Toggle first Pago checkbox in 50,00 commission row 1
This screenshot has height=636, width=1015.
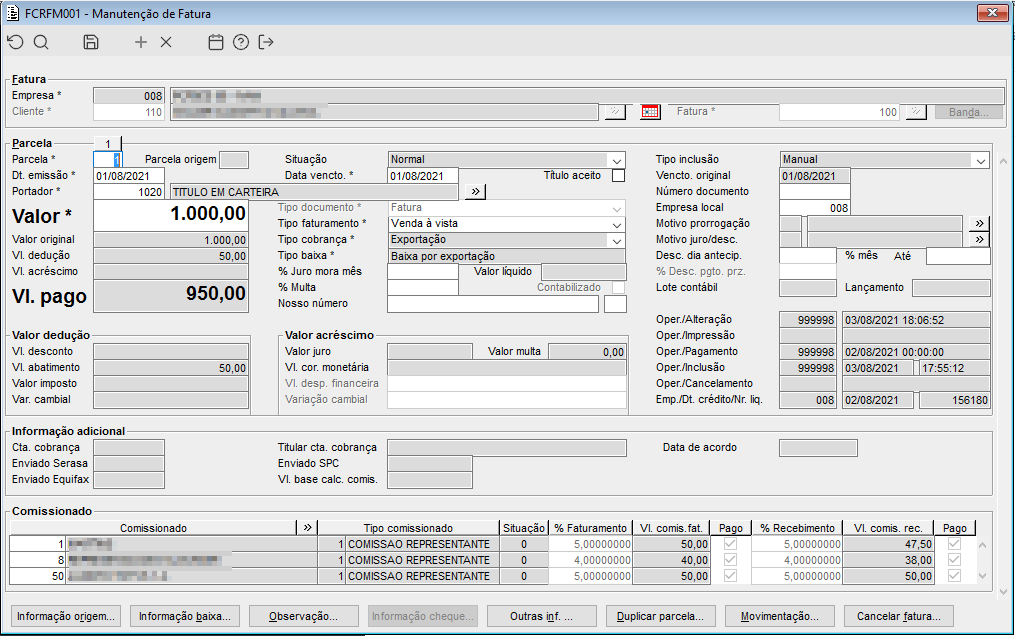(730, 543)
